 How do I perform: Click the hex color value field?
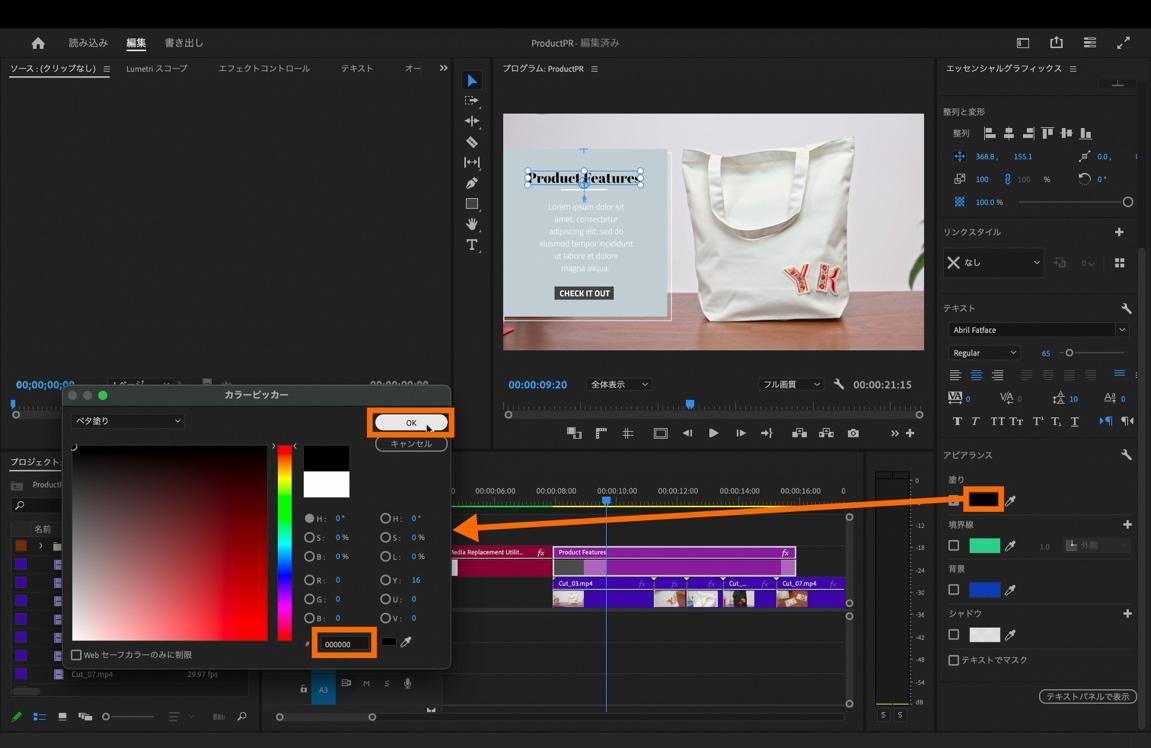point(345,644)
